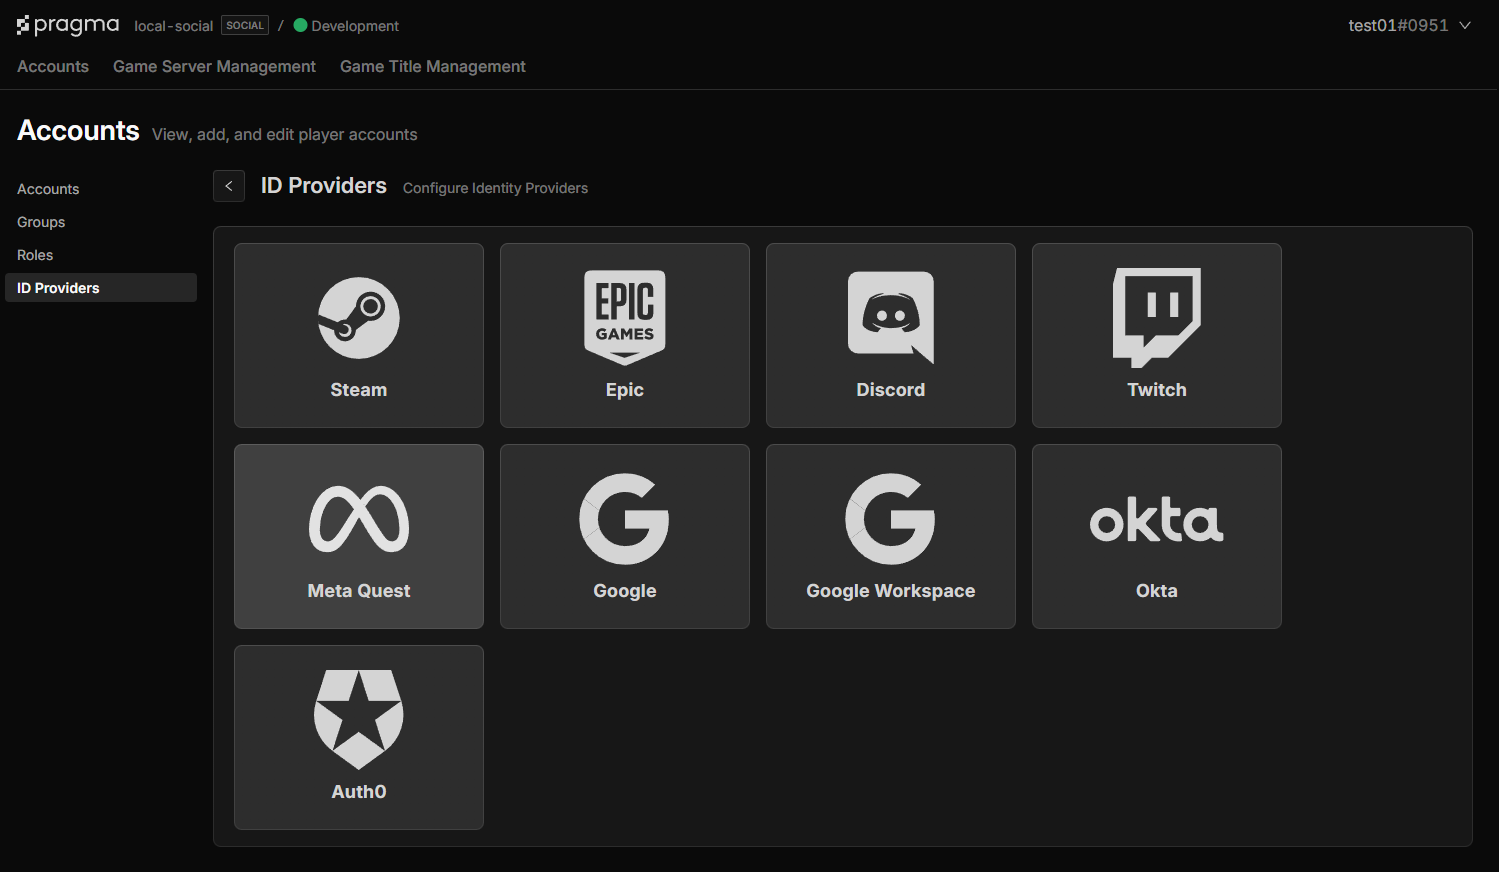
Task: Open Game Title Management tab
Action: coord(433,66)
